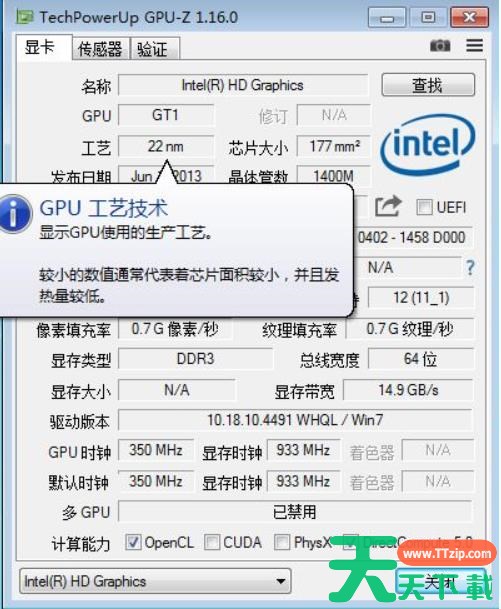501x609 pixels.
Task: Click the 名称 field showing Intel(R) HD Graphics
Action: pos(243,85)
